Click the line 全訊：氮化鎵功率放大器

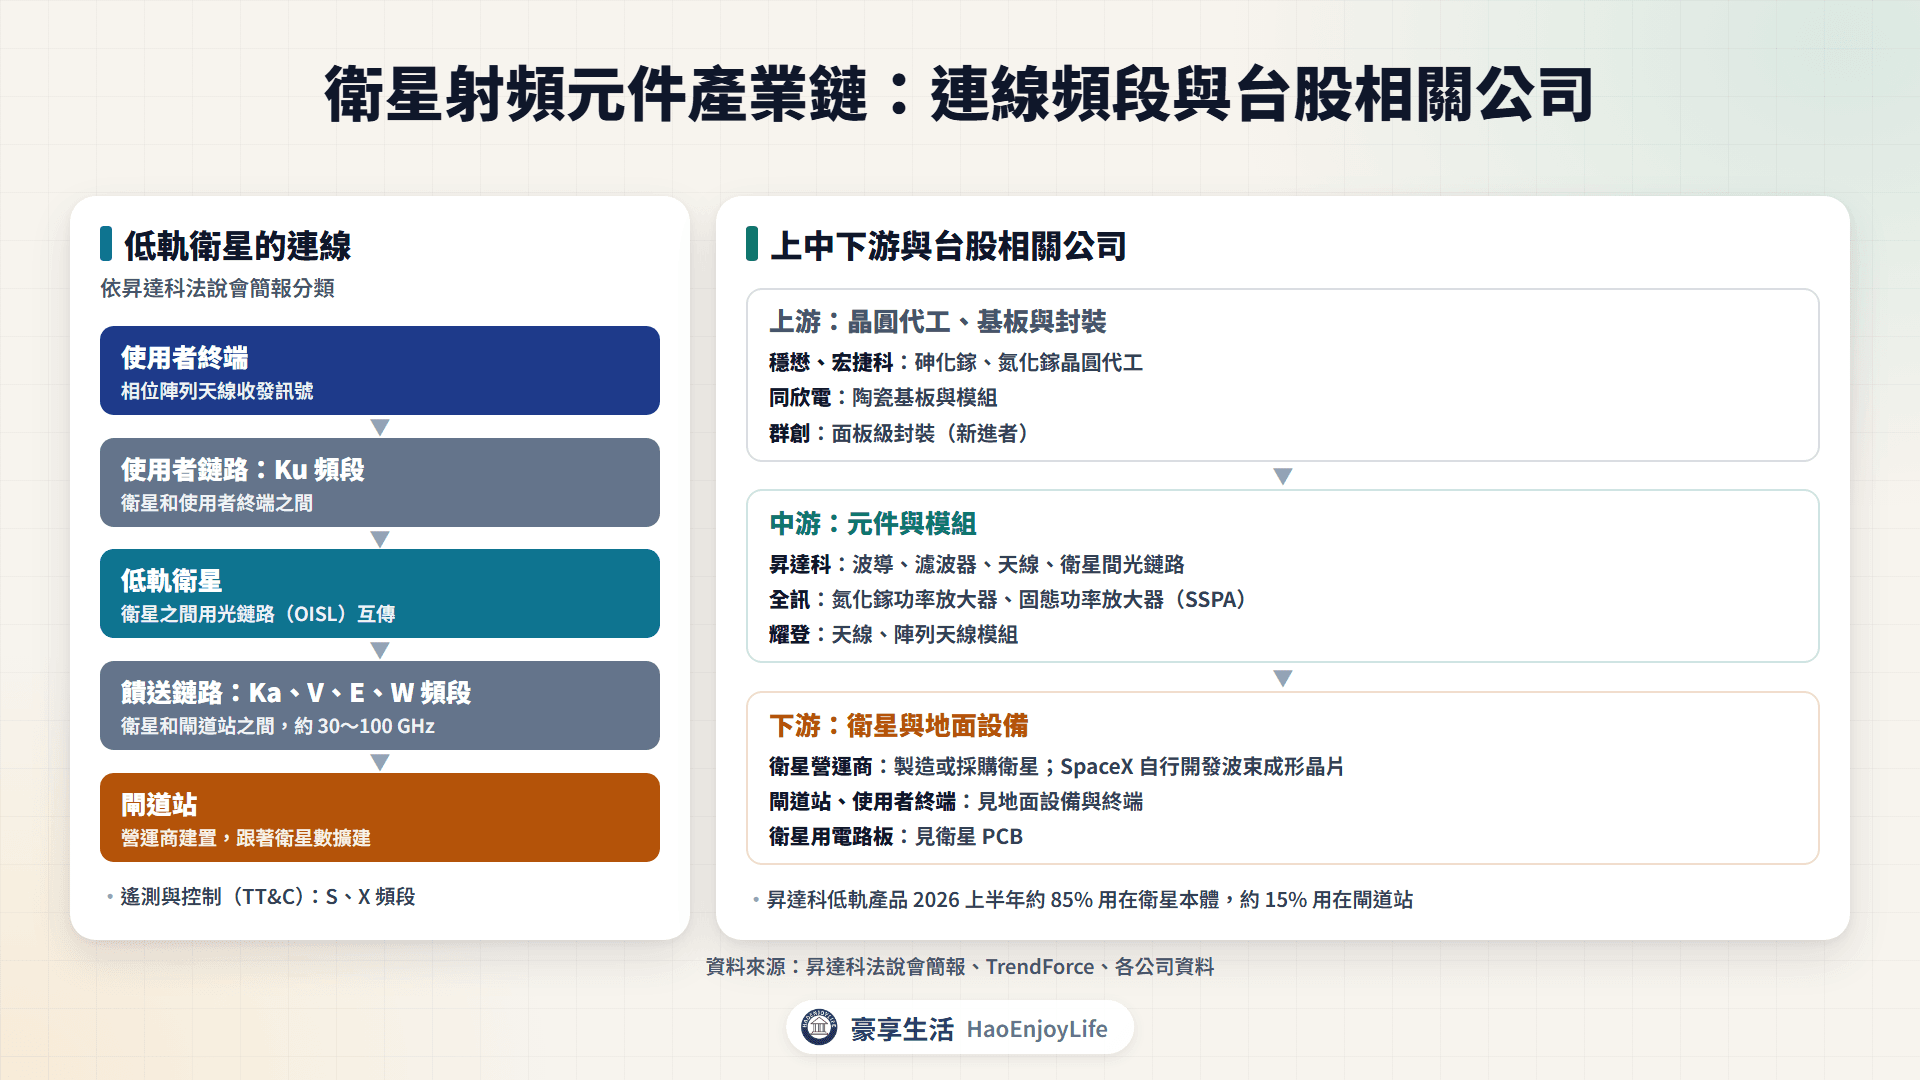click(x=1011, y=599)
